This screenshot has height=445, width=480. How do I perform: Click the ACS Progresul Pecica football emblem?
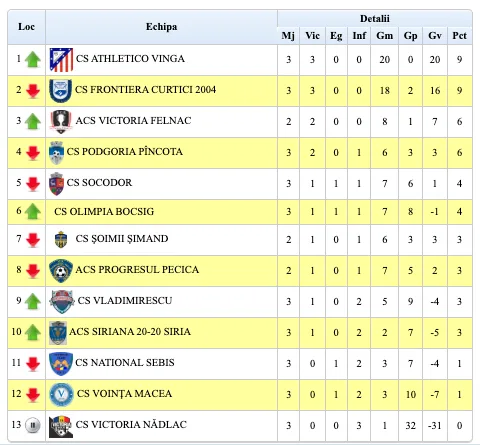click(x=61, y=271)
